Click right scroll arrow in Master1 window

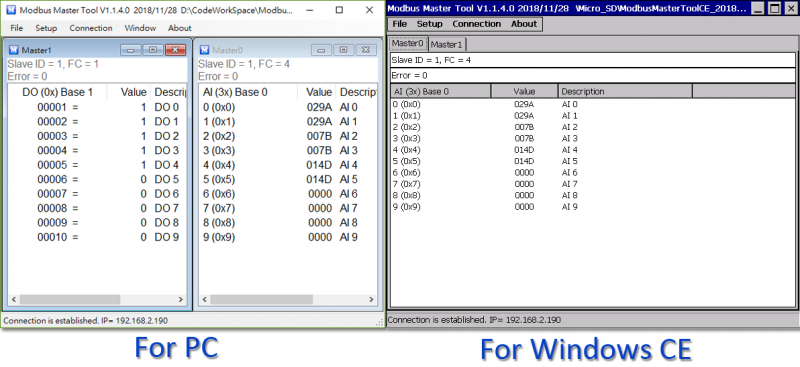181,300
